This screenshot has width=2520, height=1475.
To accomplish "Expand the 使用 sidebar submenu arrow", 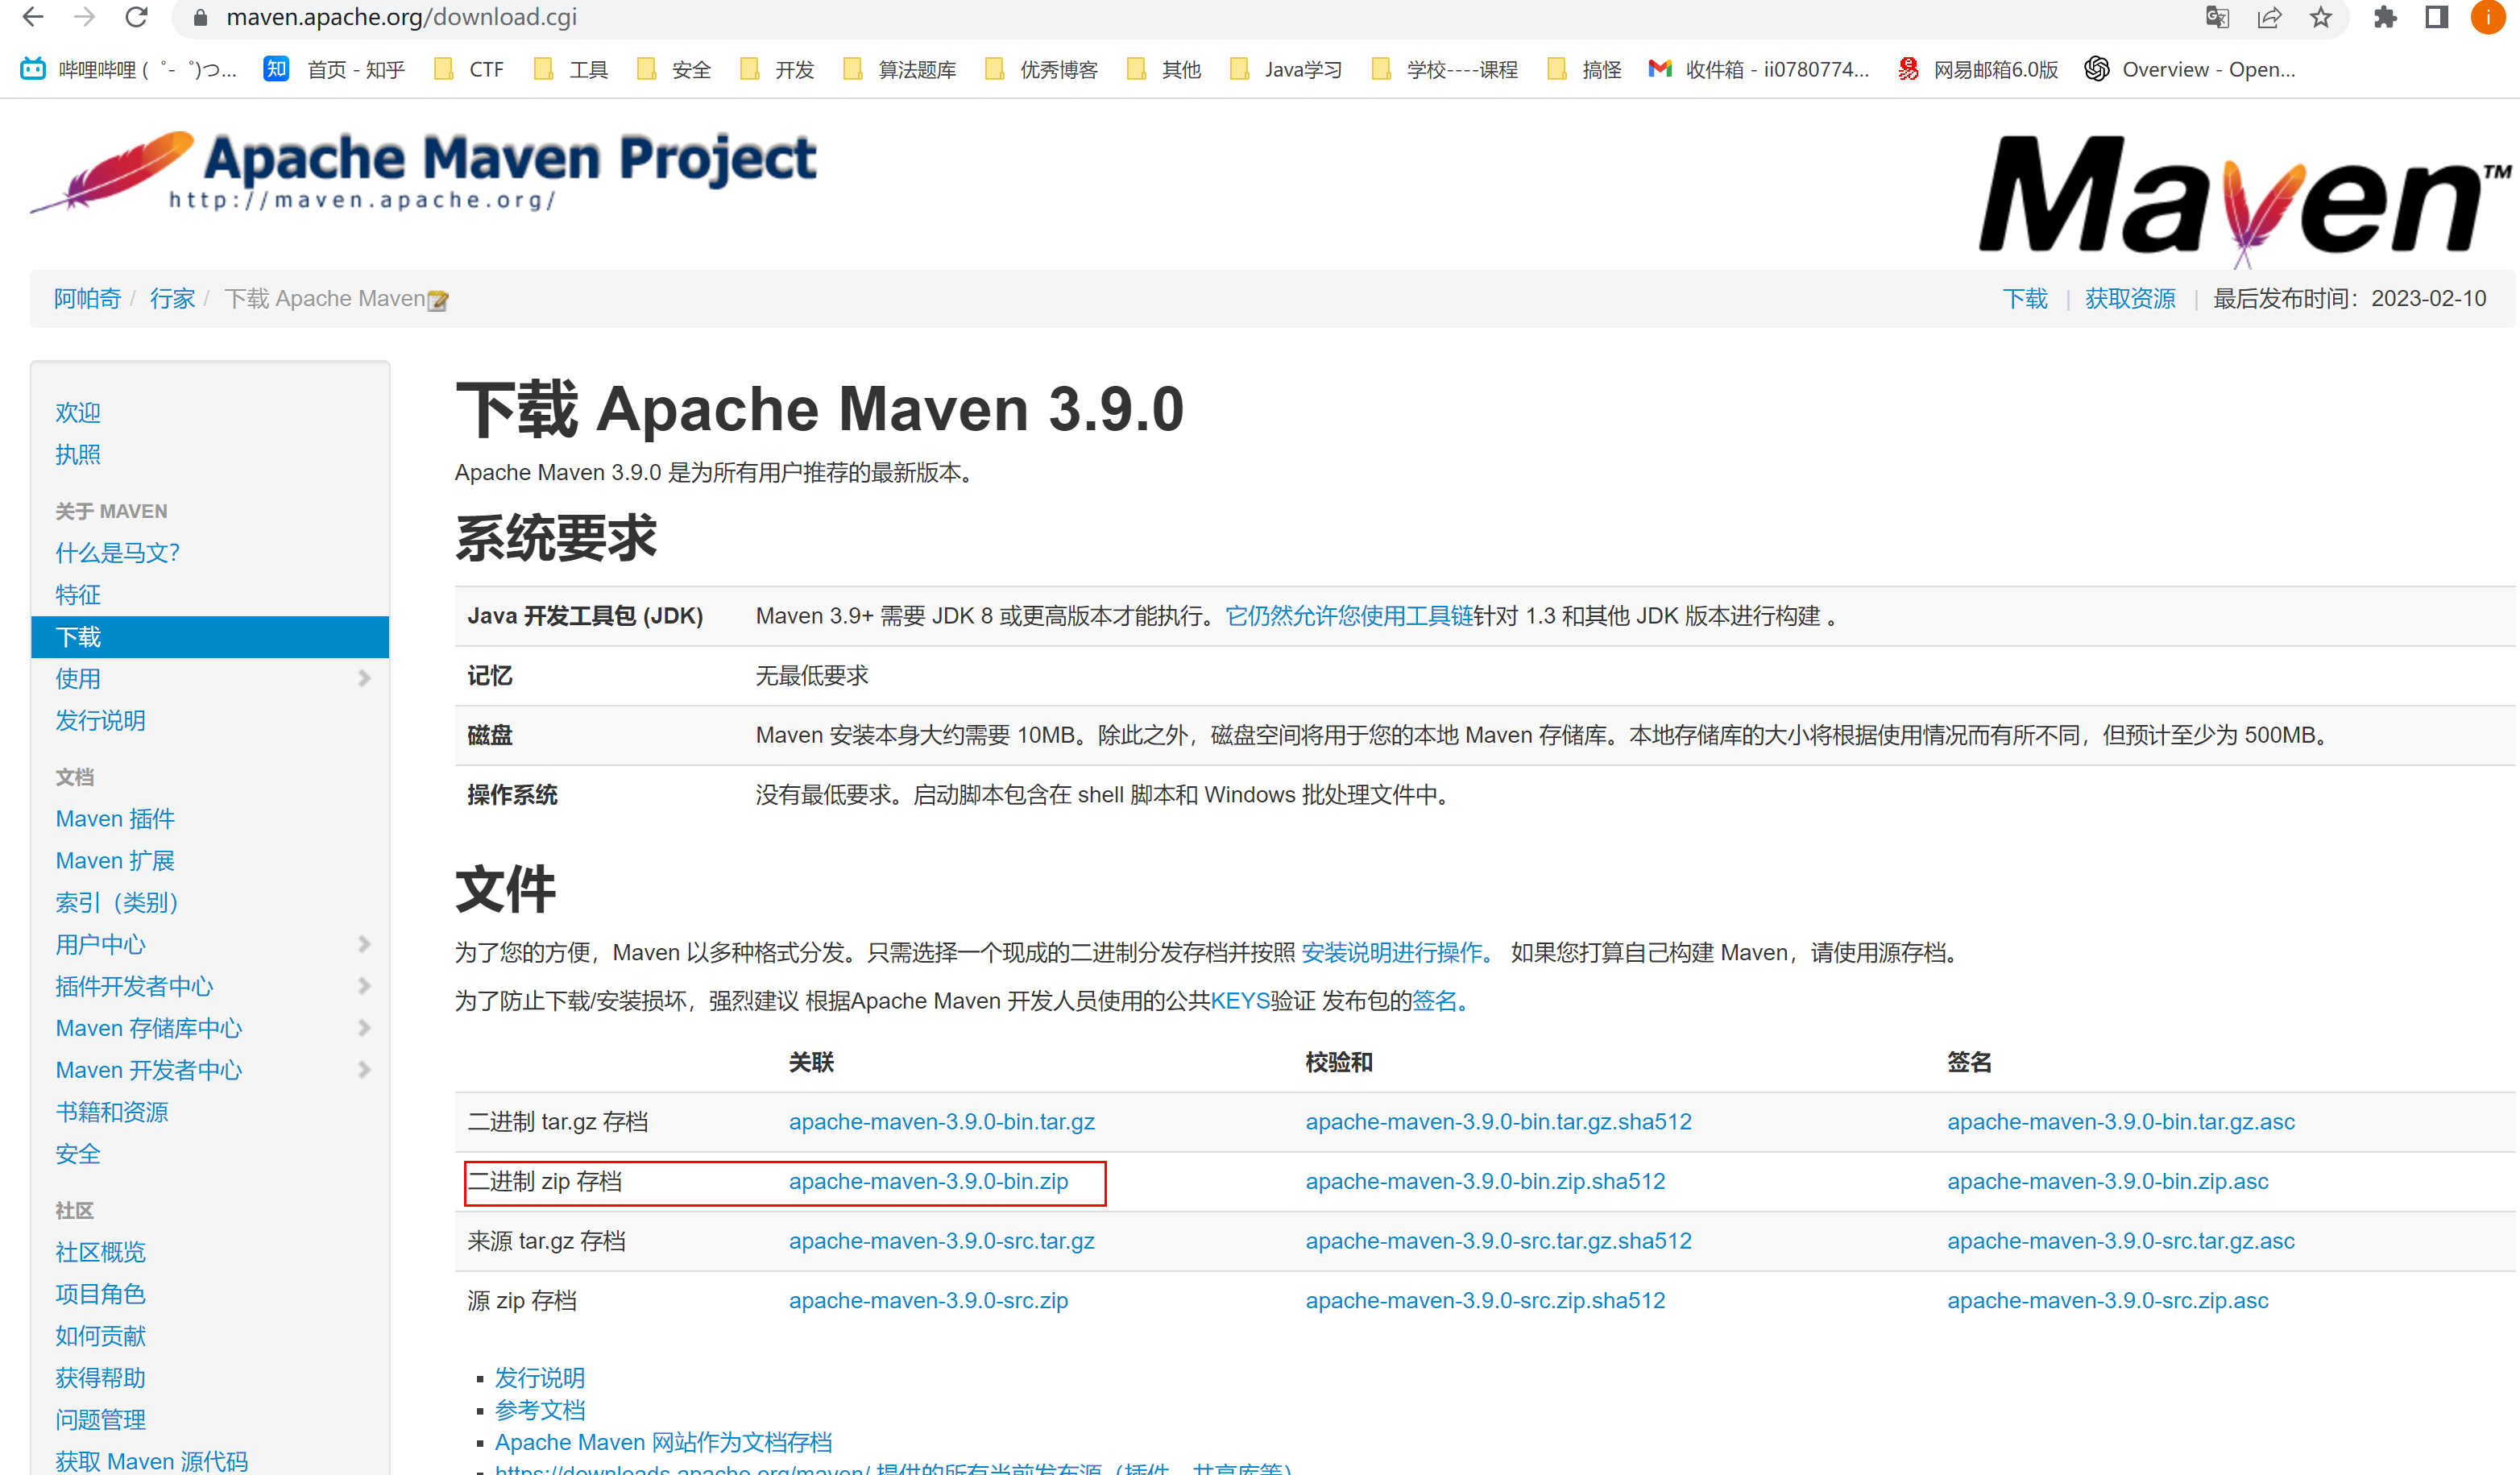I will coord(364,678).
